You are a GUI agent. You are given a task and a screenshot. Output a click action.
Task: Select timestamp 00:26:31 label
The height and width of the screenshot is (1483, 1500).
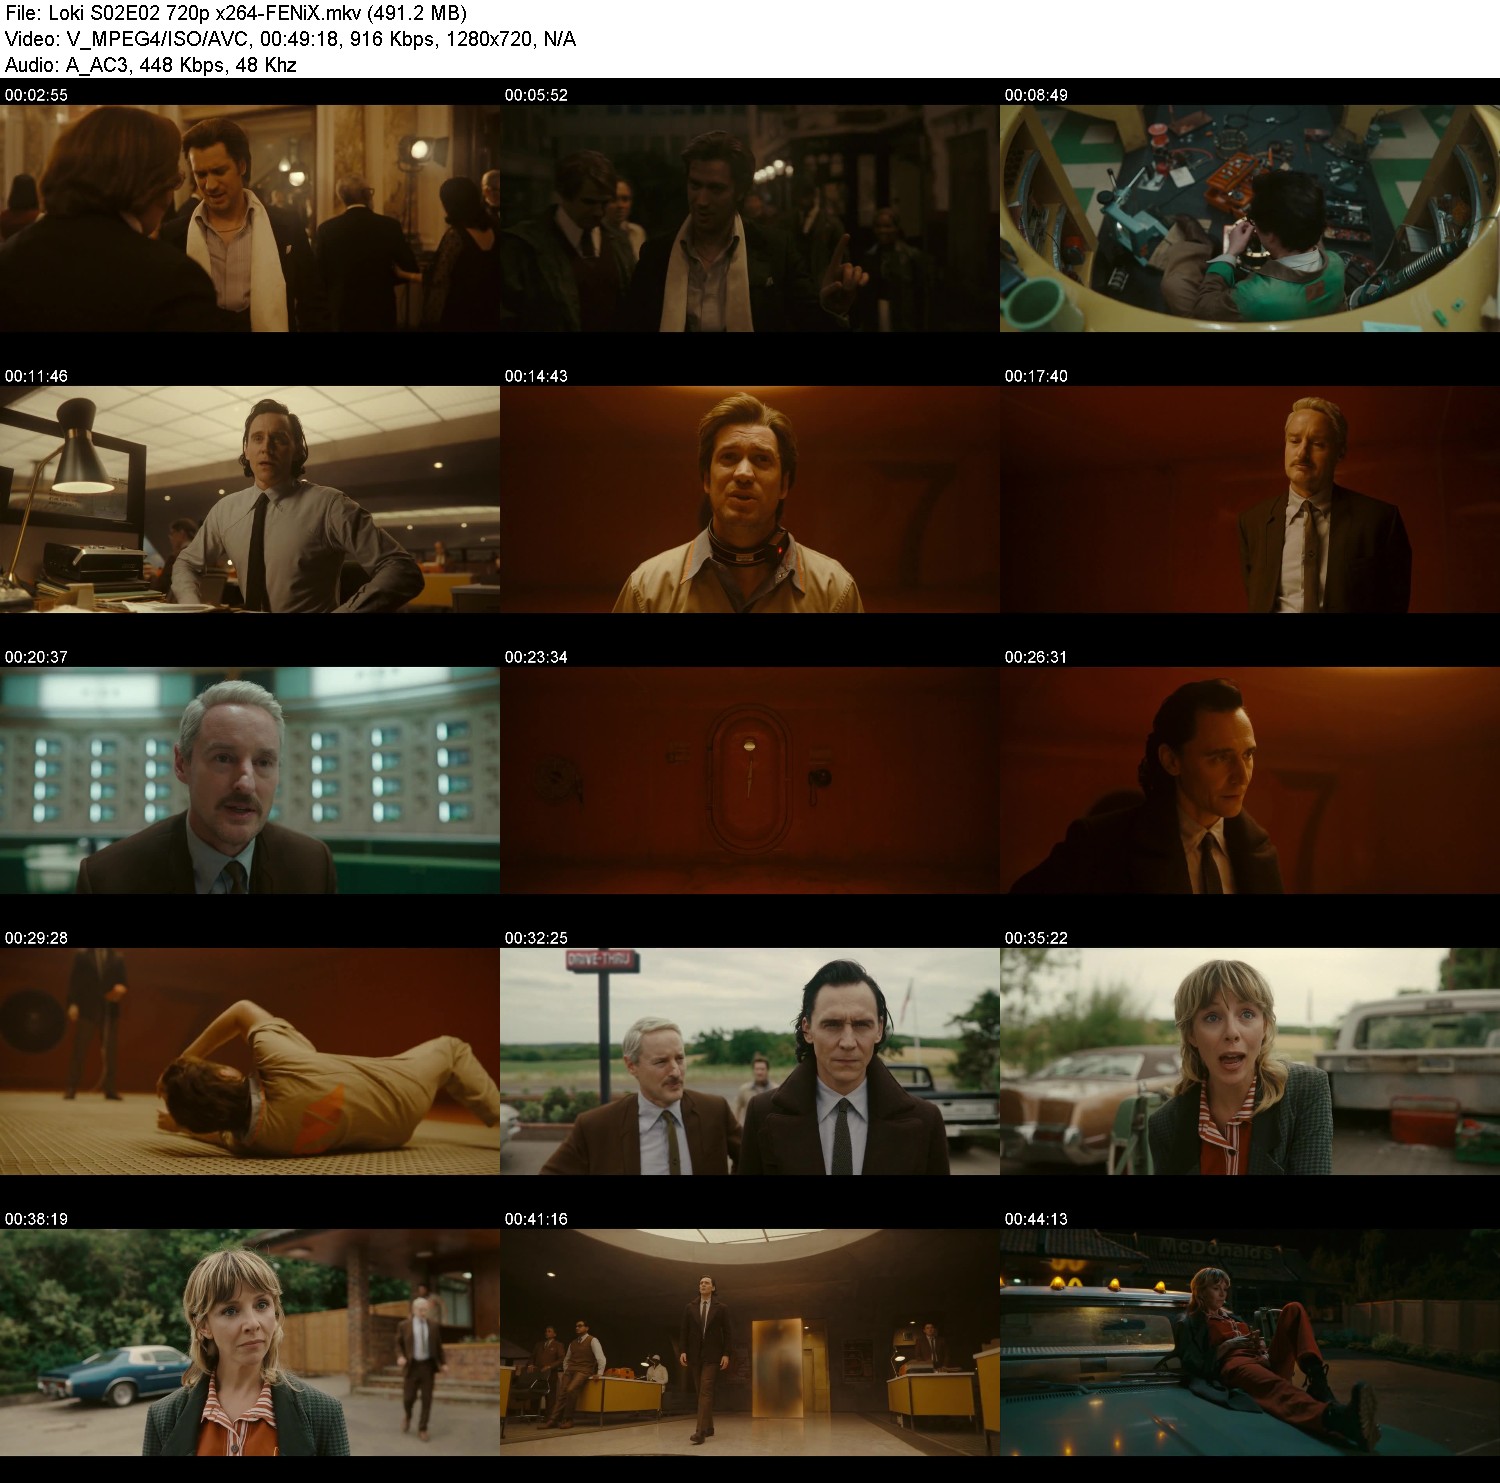pos(1036,657)
